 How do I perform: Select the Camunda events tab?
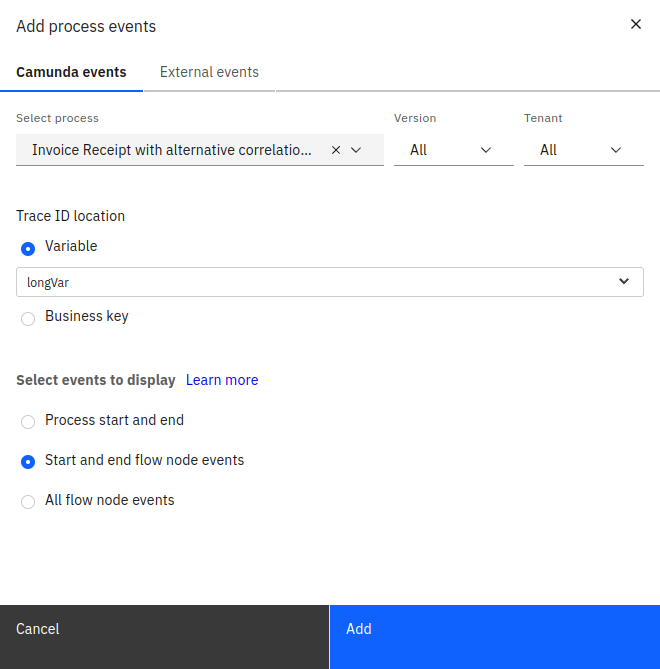tap(71, 72)
